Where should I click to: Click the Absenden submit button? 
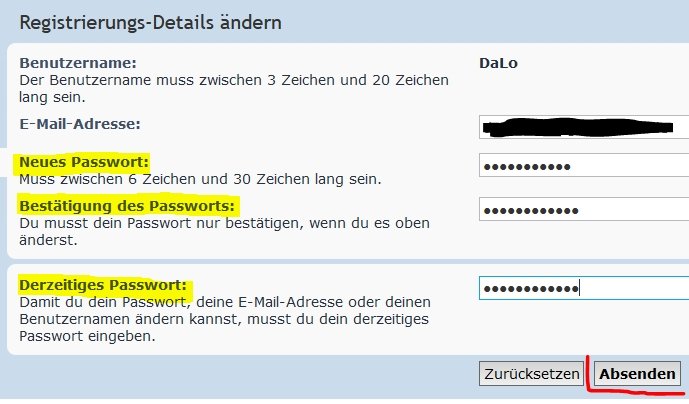[x=637, y=374]
